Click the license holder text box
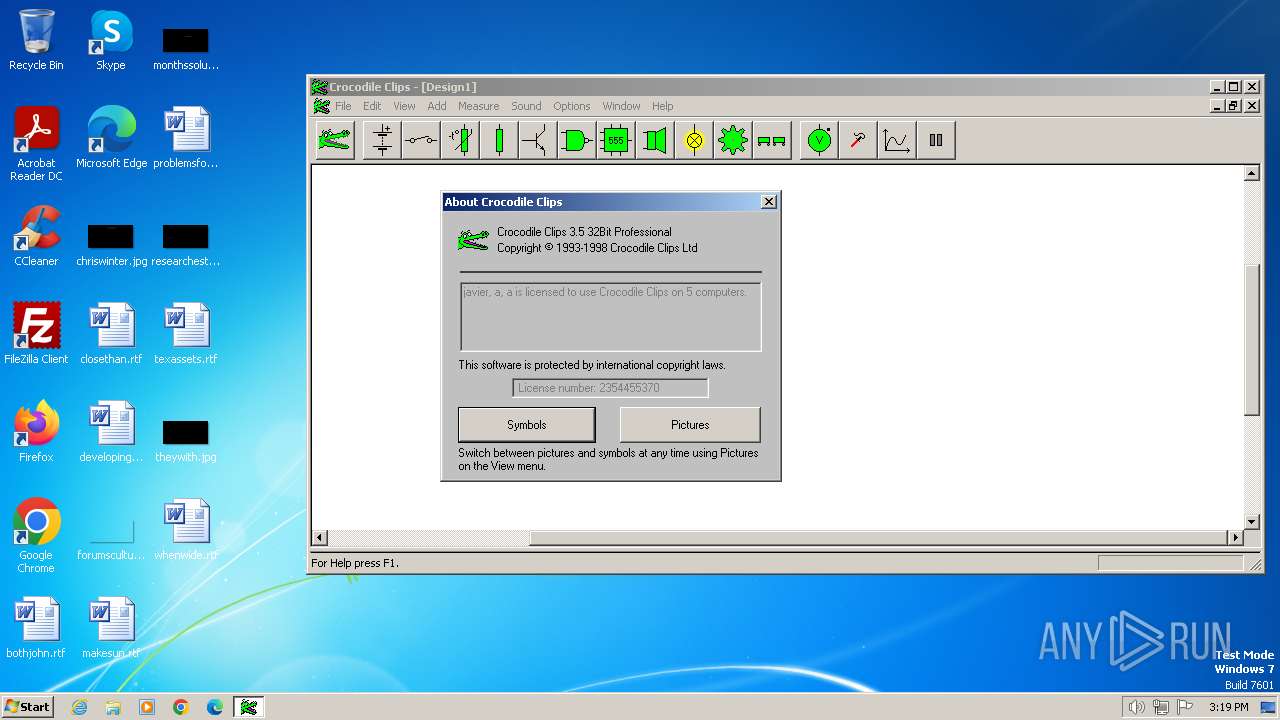 click(610, 317)
